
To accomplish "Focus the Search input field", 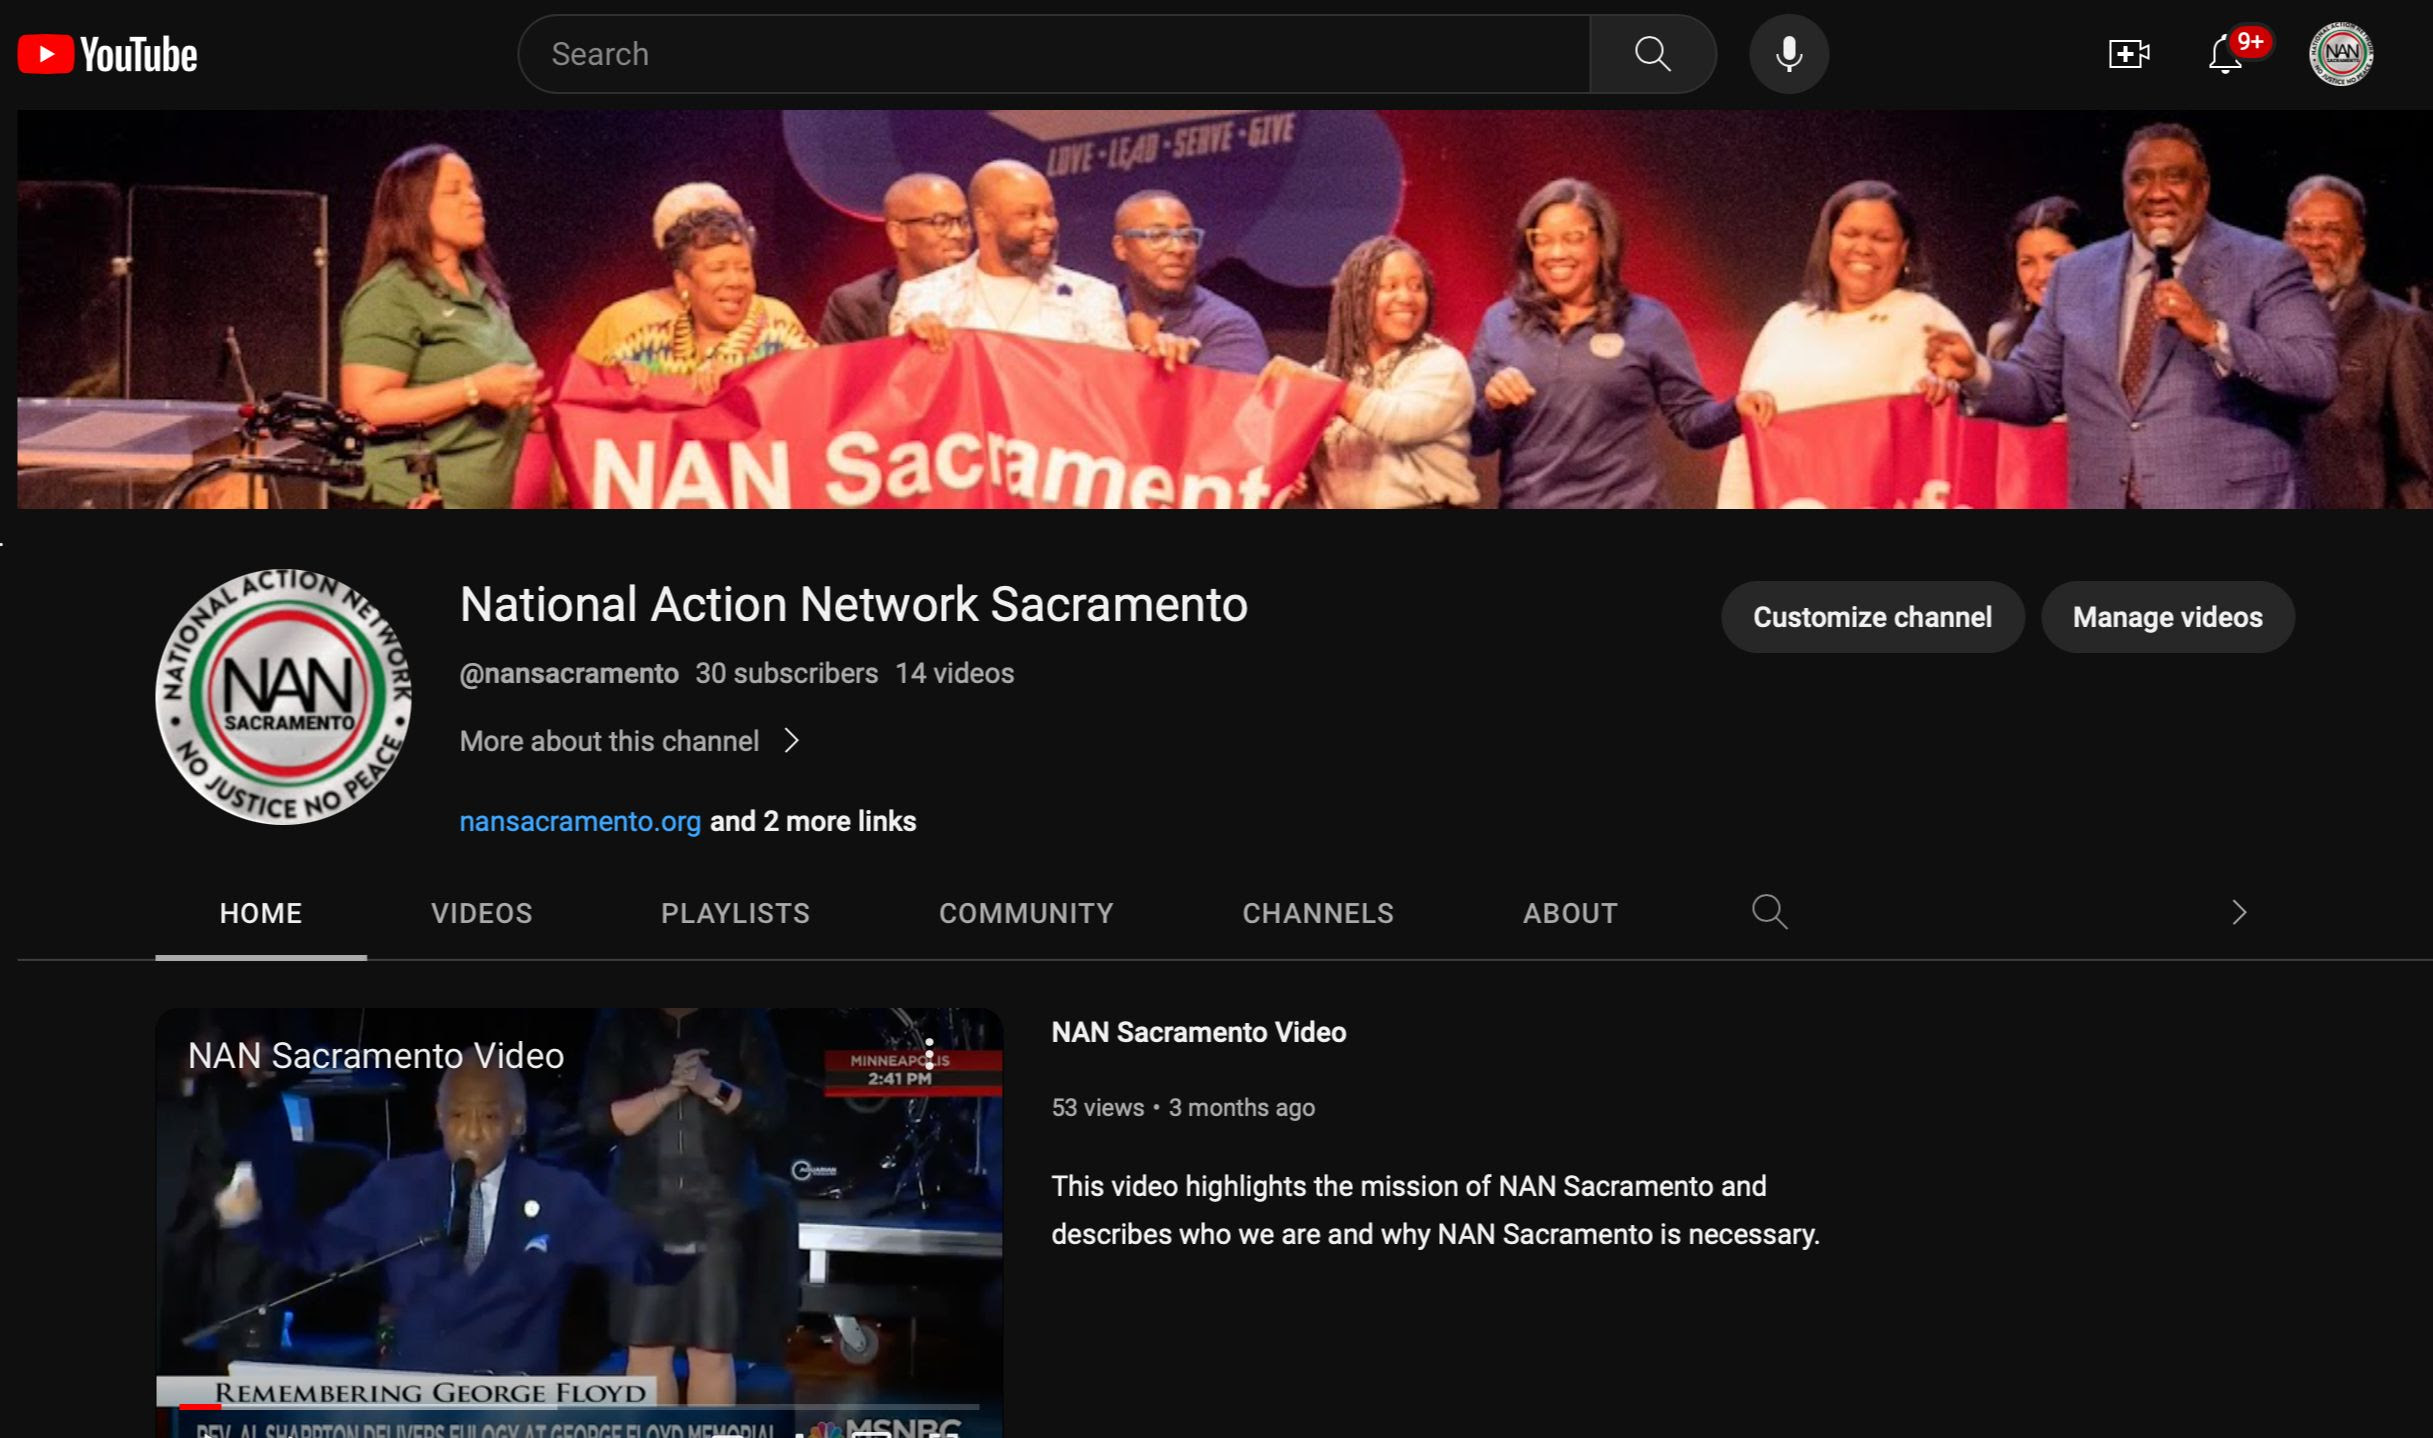I will [1054, 54].
